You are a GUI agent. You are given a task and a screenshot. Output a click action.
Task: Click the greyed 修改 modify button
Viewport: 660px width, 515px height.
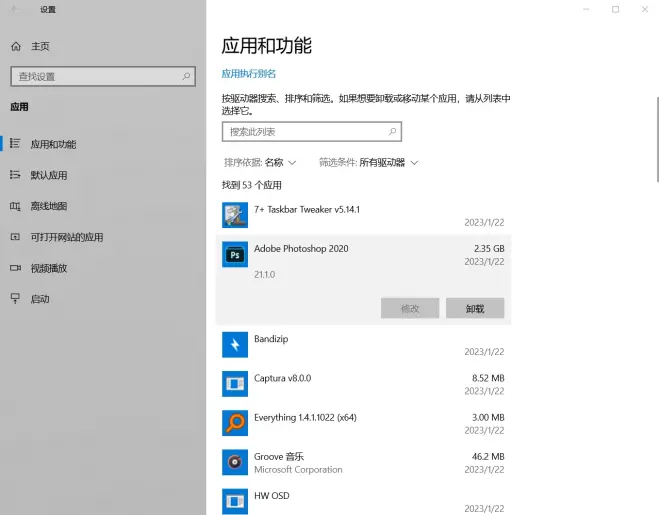(410, 308)
